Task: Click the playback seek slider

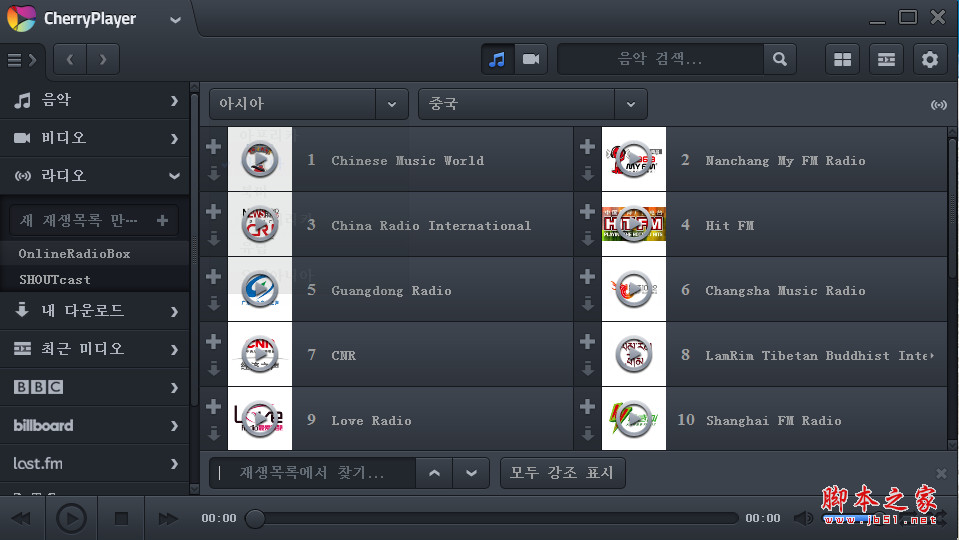Action: 492,519
